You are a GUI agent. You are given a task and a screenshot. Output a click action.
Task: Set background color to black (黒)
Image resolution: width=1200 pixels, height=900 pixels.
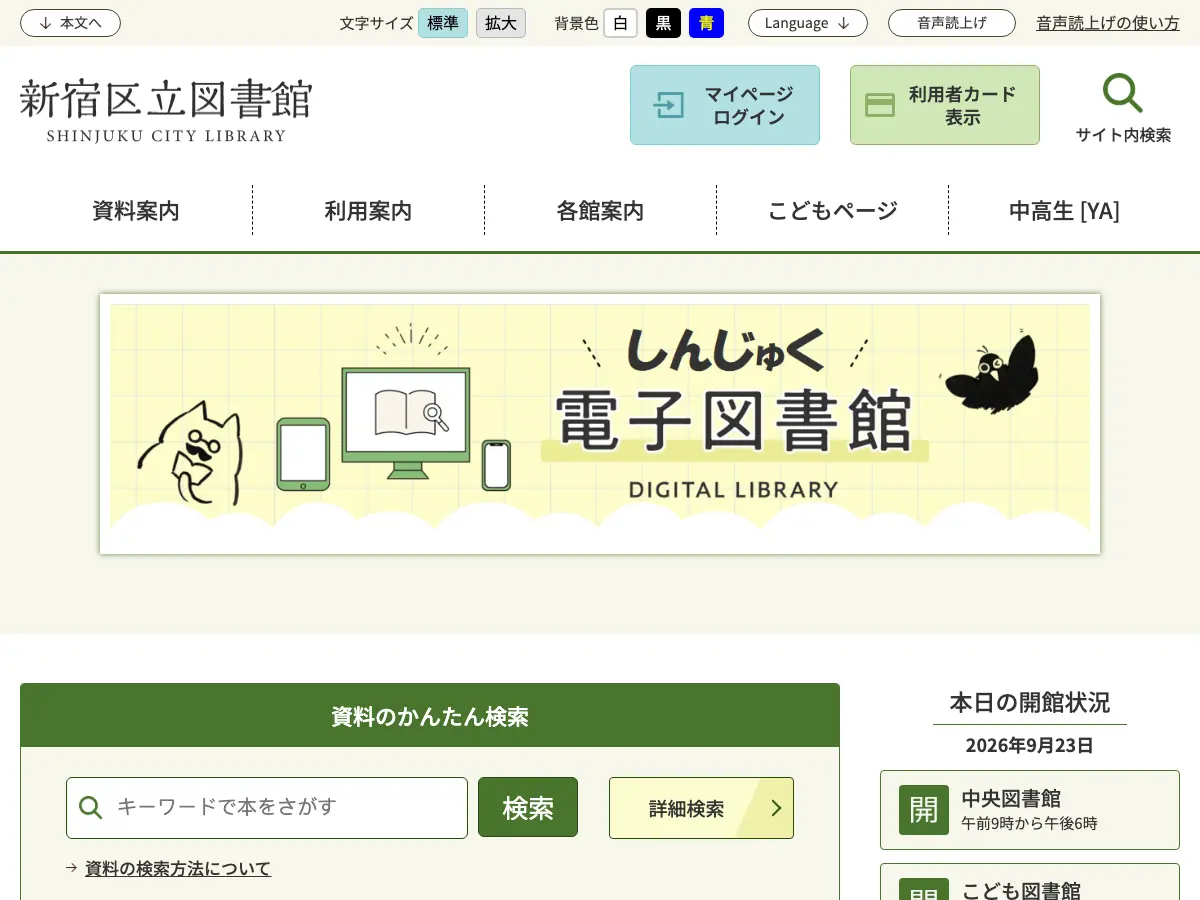coord(663,23)
